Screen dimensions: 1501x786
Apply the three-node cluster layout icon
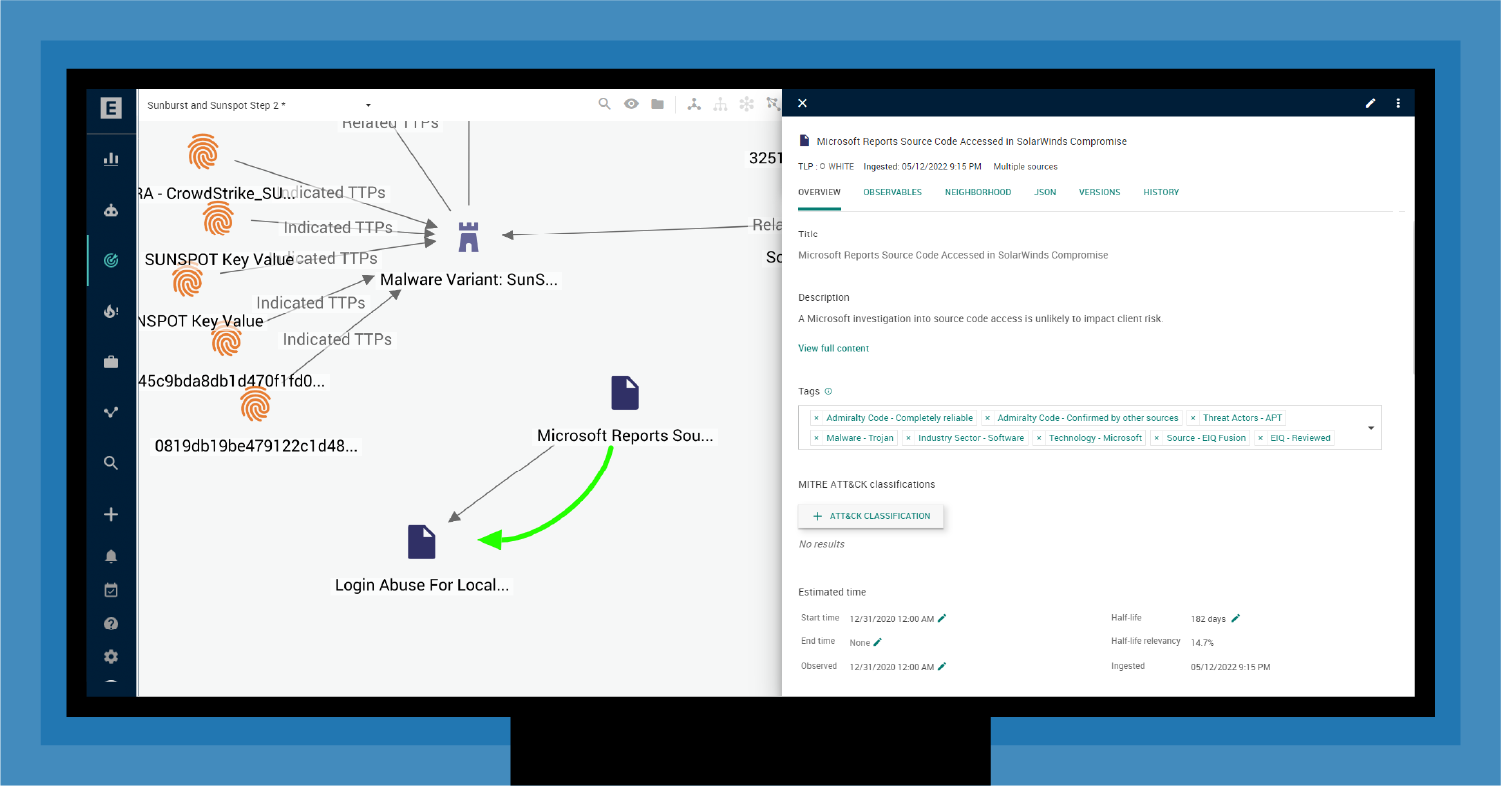click(x=694, y=104)
